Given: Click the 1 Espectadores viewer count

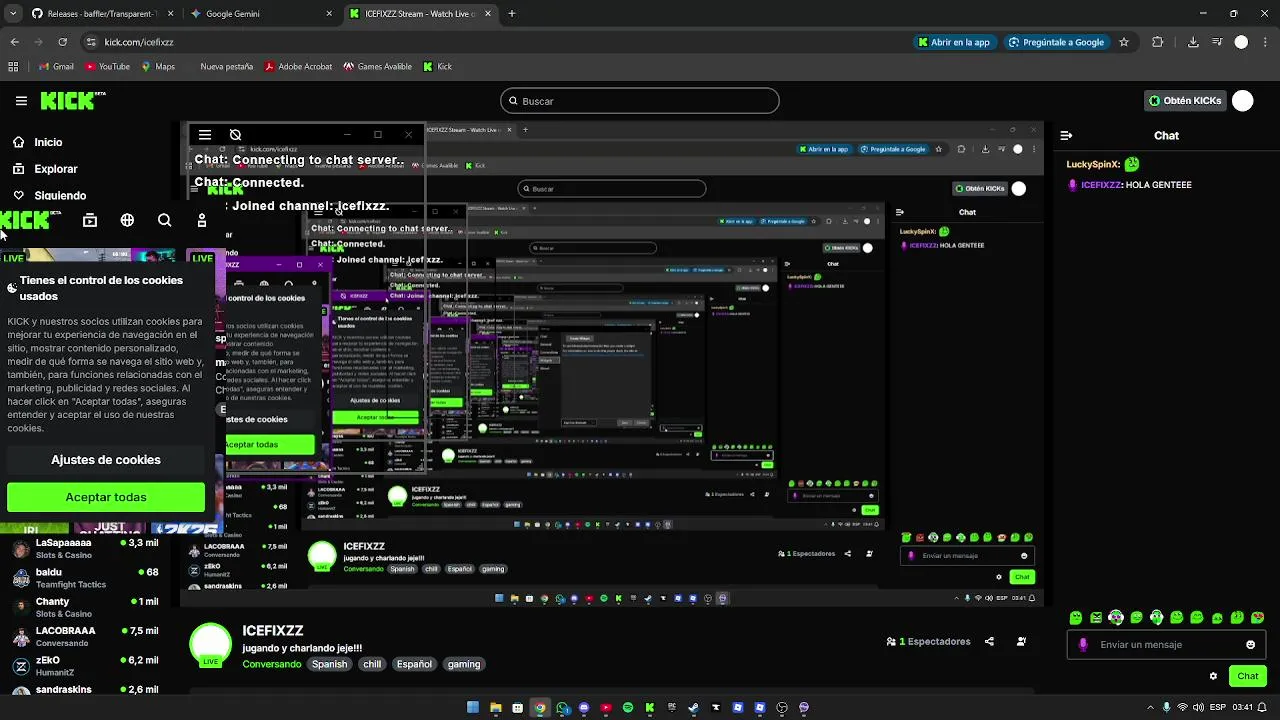Looking at the screenshot, I should (x=929, y=642).
